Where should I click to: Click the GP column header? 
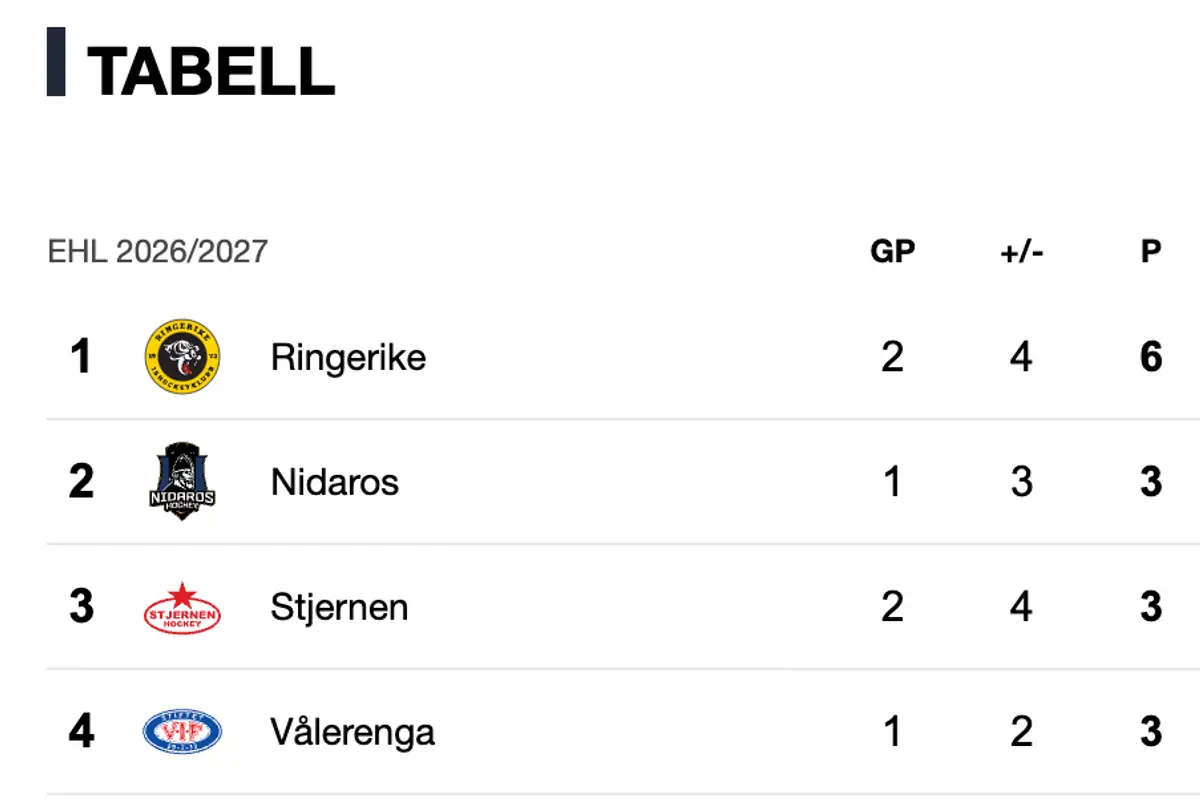coord(893,251)
